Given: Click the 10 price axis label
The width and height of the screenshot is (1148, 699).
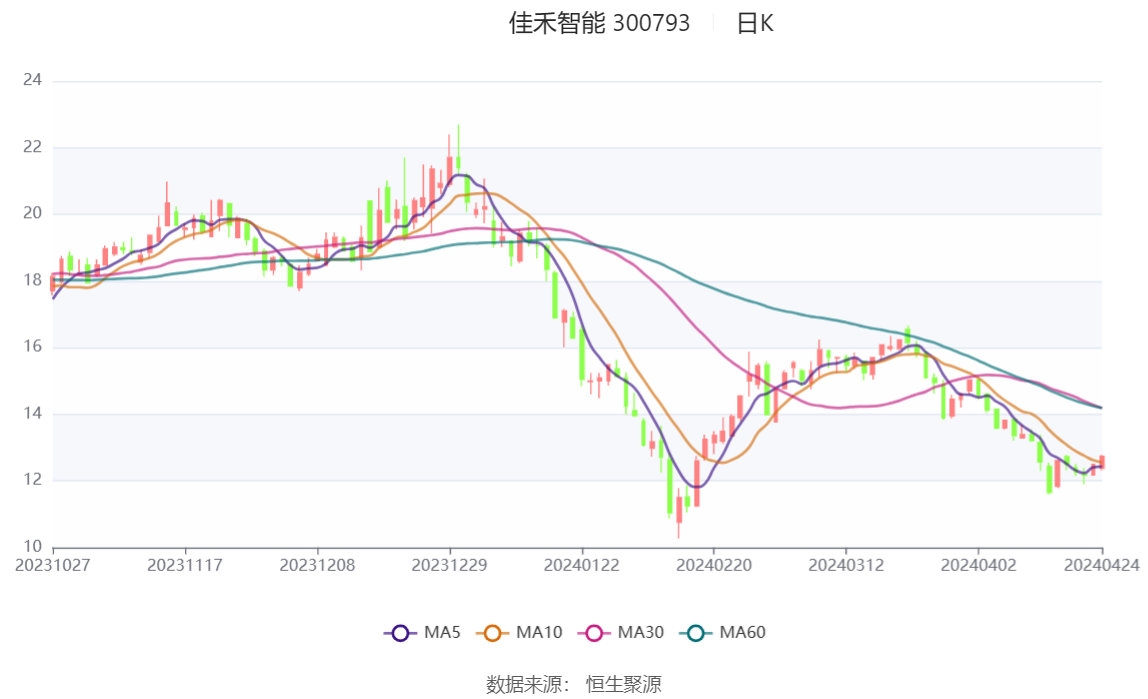Looking at the screenshot, I should [x=32, y=547].
